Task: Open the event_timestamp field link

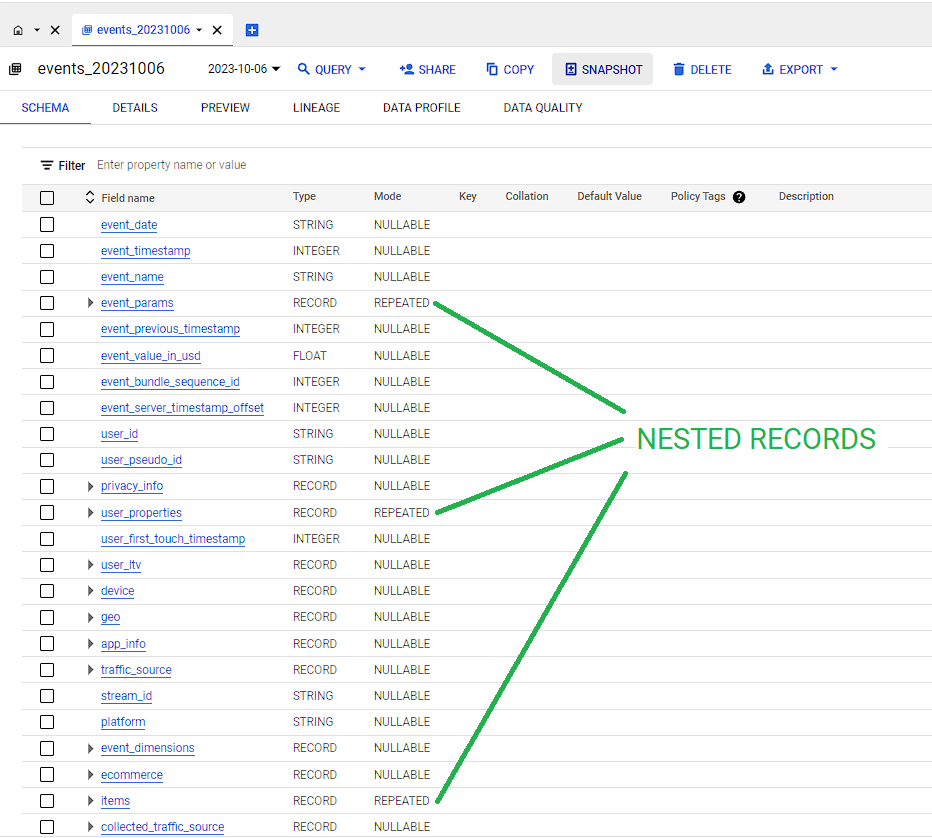Action: (x=146, y=251)
